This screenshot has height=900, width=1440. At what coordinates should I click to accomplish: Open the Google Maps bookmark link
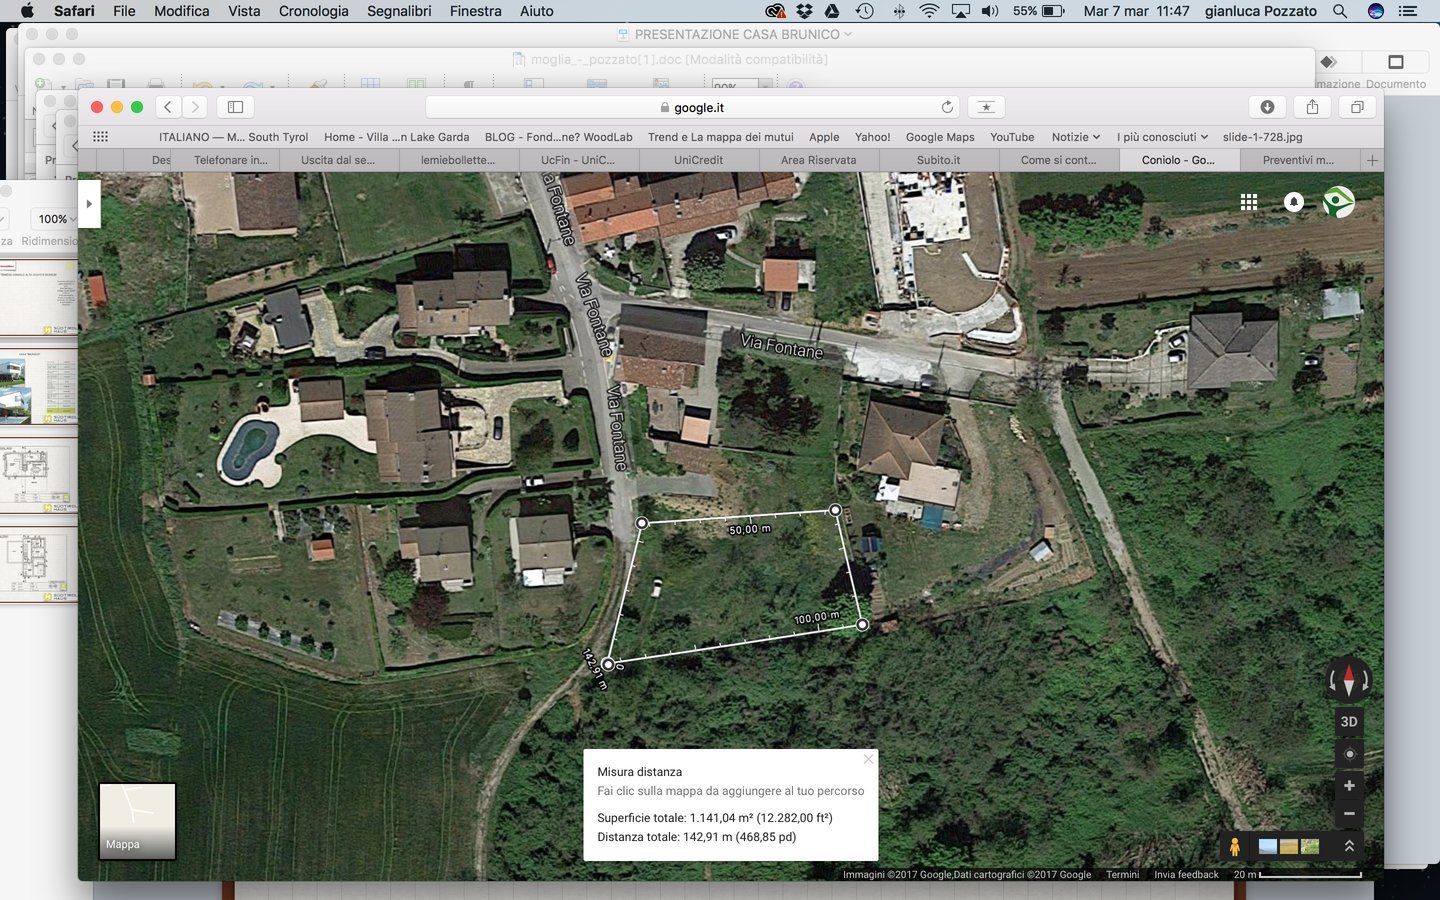[939, 137]
